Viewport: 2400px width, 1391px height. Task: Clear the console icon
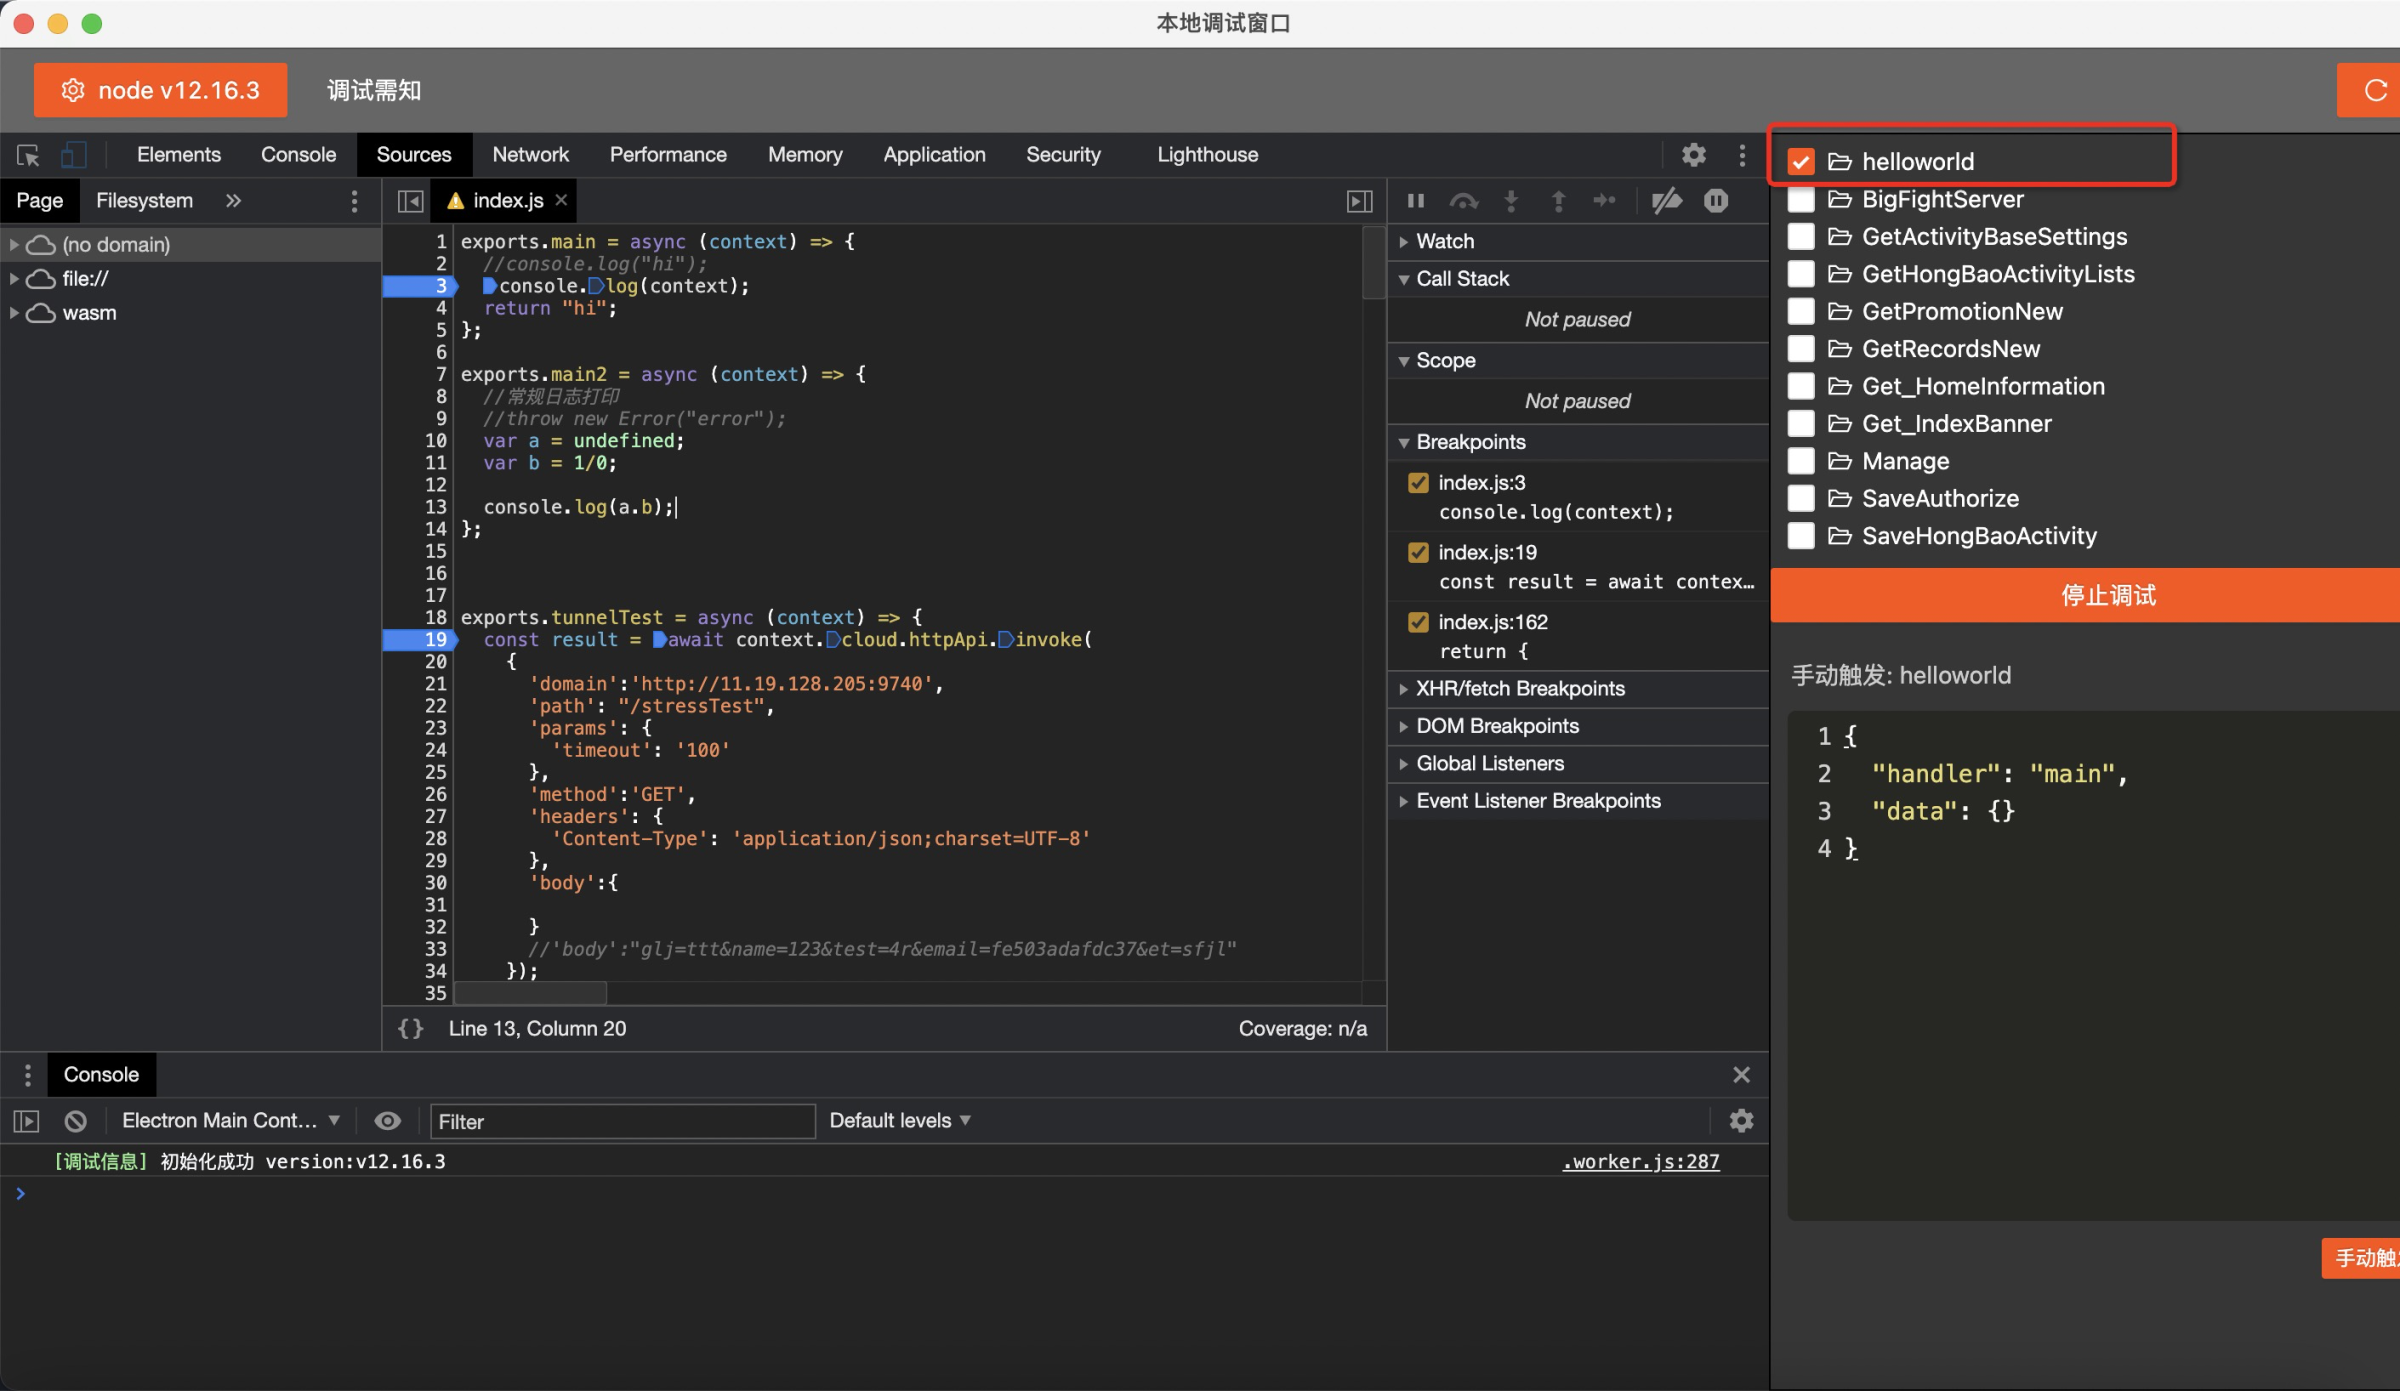click(x=75, y=1121)
